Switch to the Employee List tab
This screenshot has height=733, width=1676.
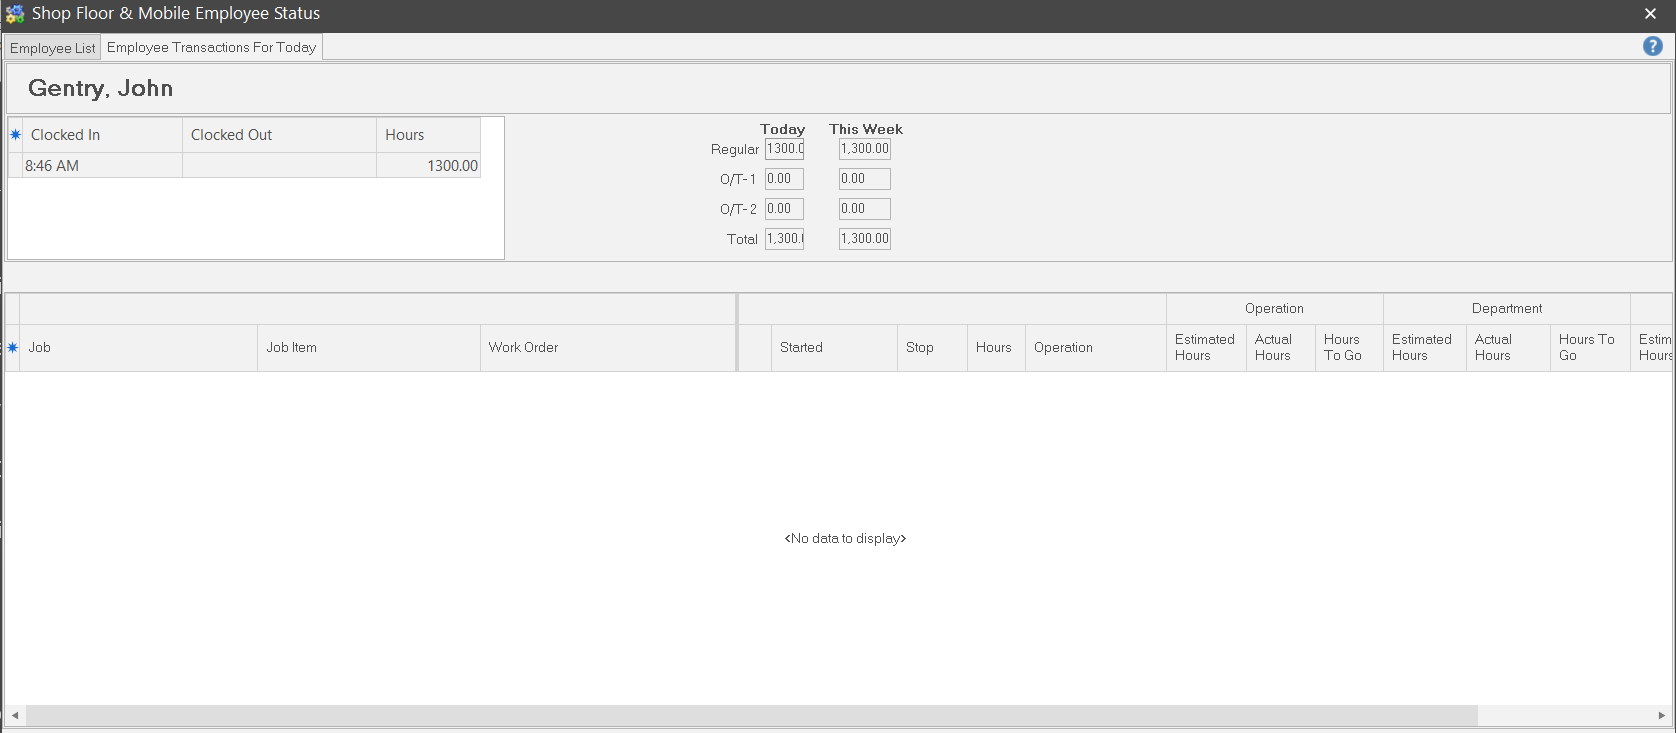[x=52, y=48]
